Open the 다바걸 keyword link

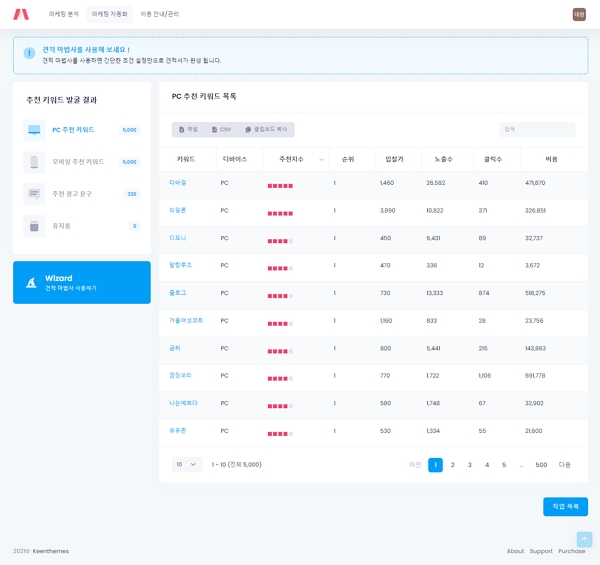pyautogui.click(x=178, y=183)
